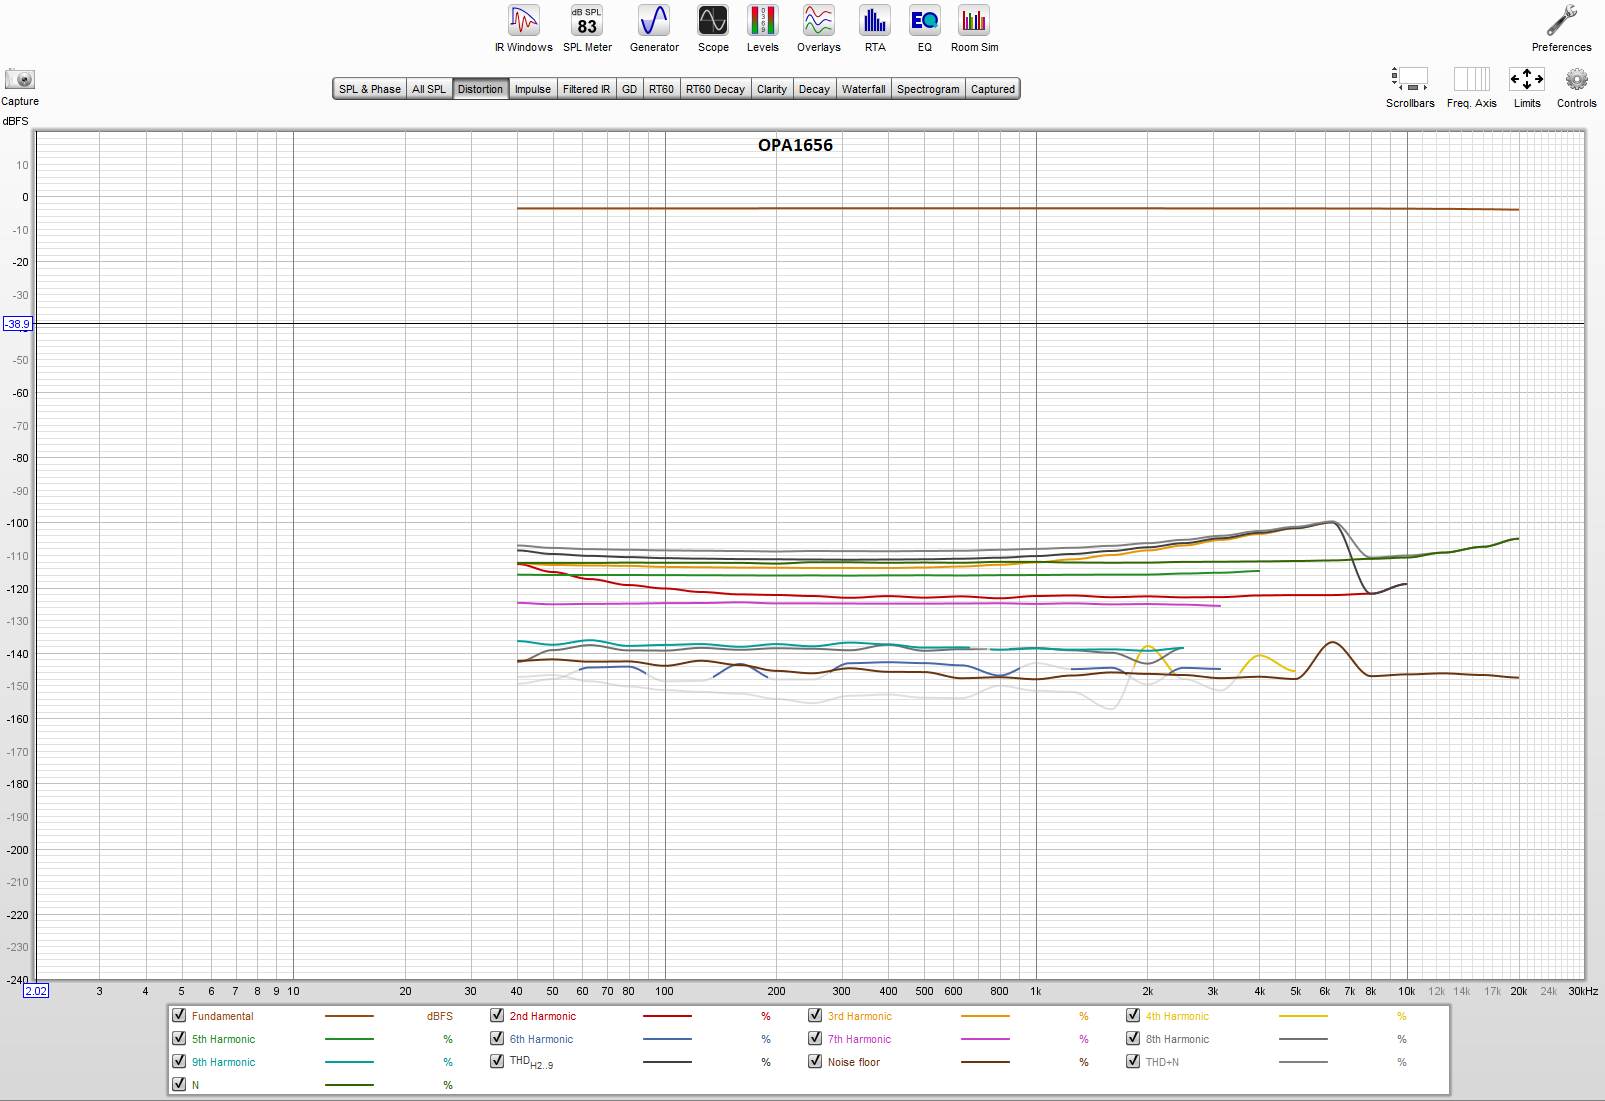
Task: Open the Spectrogram tab
Action: [x=928, y=89]
